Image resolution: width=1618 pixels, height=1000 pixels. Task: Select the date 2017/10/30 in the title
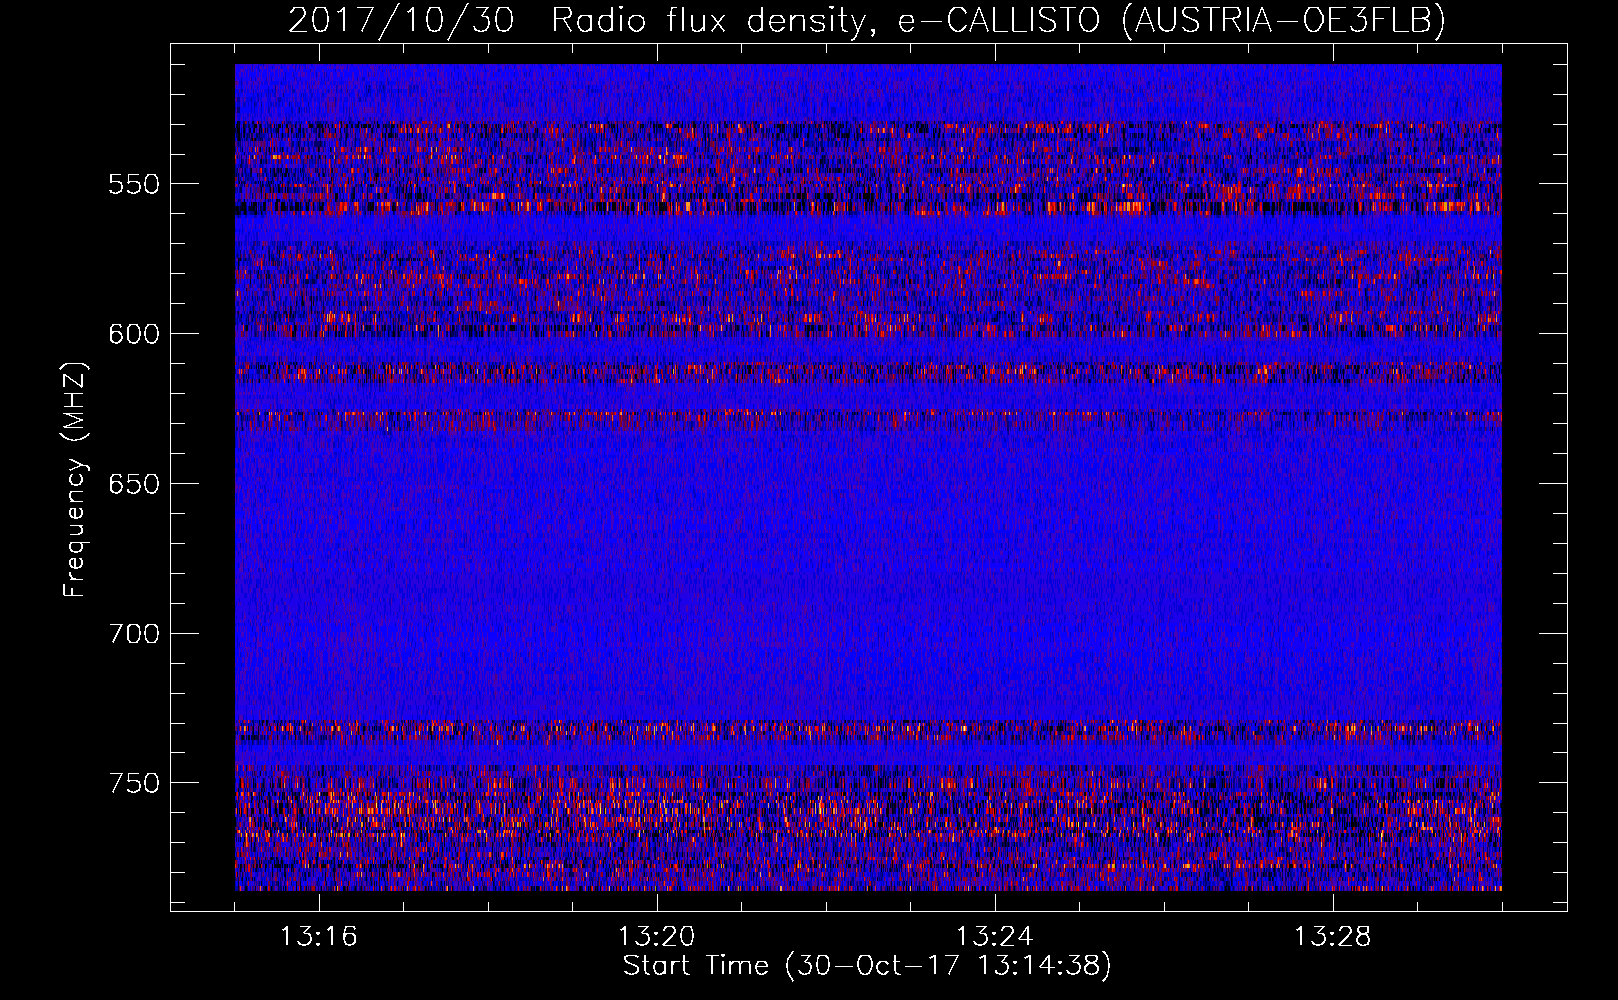pyautogui.click(x=401, y=20)
